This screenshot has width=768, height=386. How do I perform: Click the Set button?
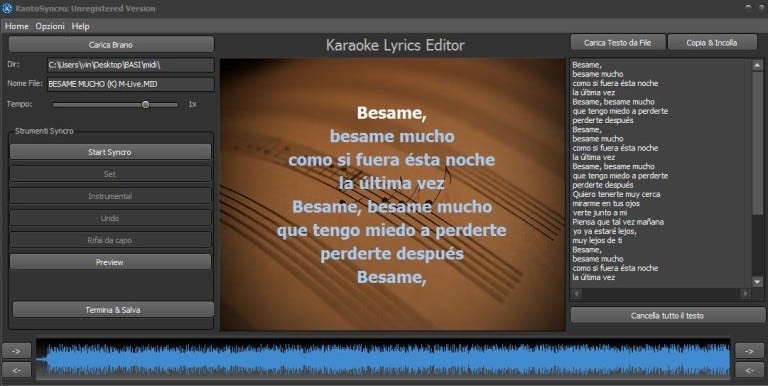coord(110,174)
